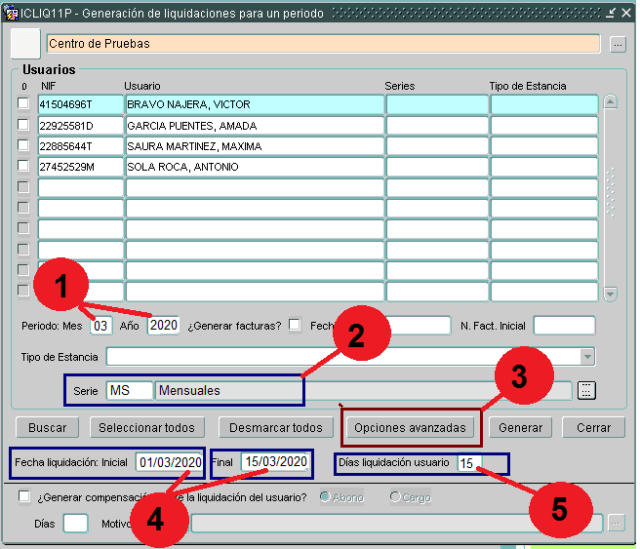This screenshot has height=549, width=640.
Task: Click Desmarcar todos button
Action: (275, 427)
